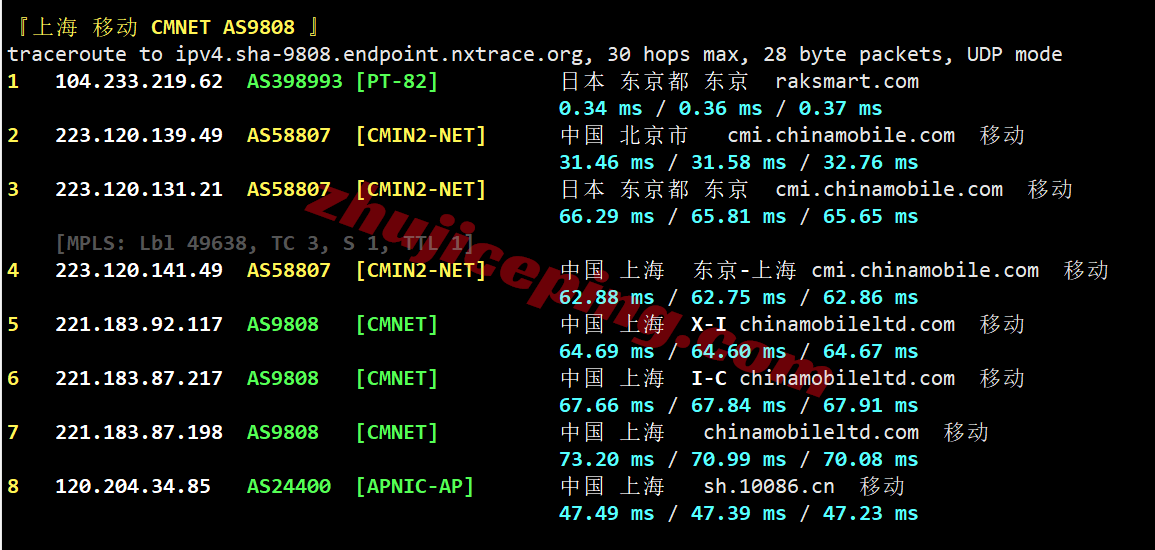Click hop number 8
The height and width of the screenshot is (550, 1155).
(13, 486)
